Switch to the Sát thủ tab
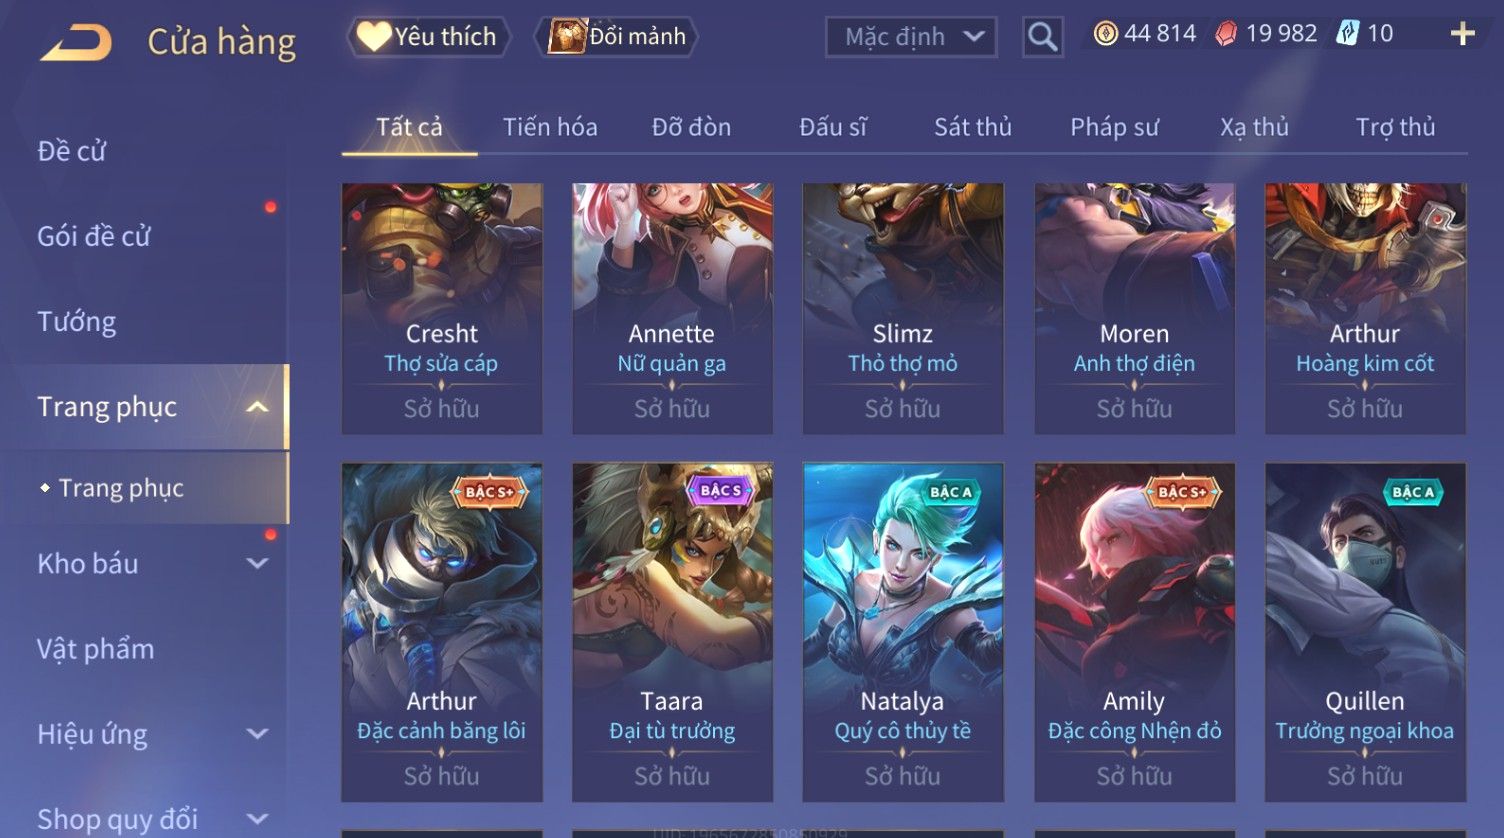 pyautogui.click(x=972, y=127)
